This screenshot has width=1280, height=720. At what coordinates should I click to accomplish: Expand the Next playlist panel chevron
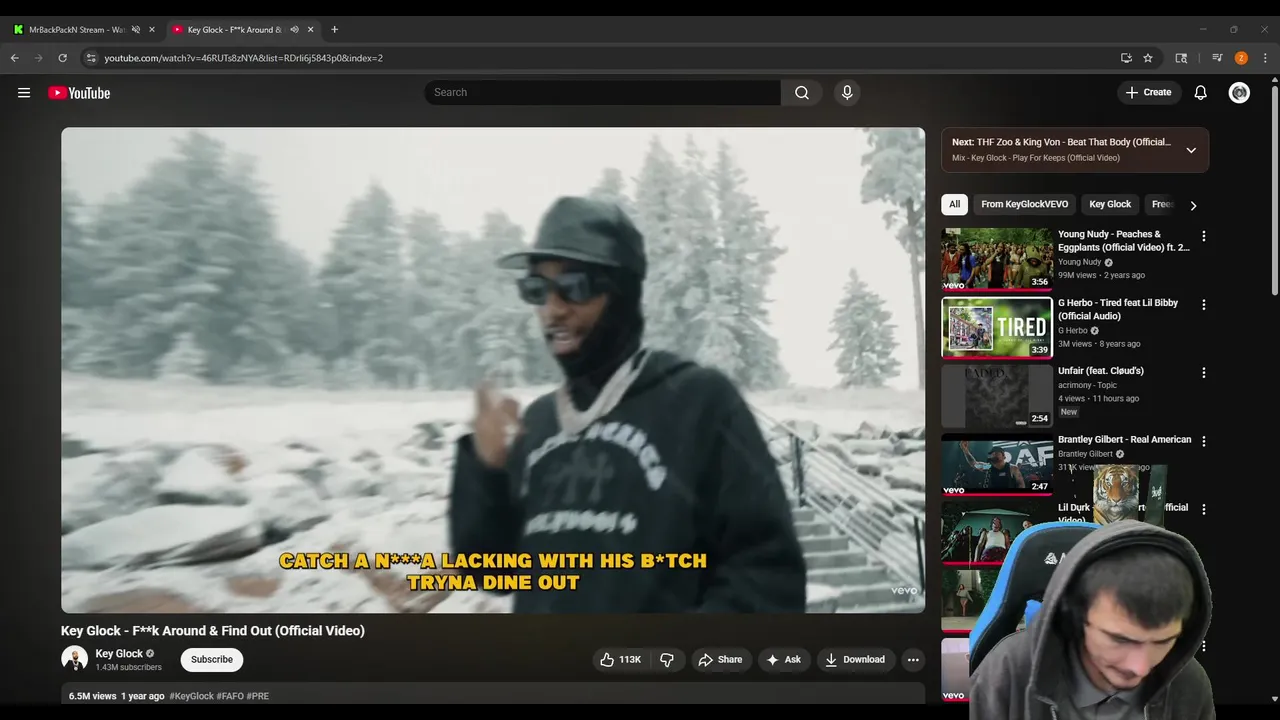(x=1191, y=150)
